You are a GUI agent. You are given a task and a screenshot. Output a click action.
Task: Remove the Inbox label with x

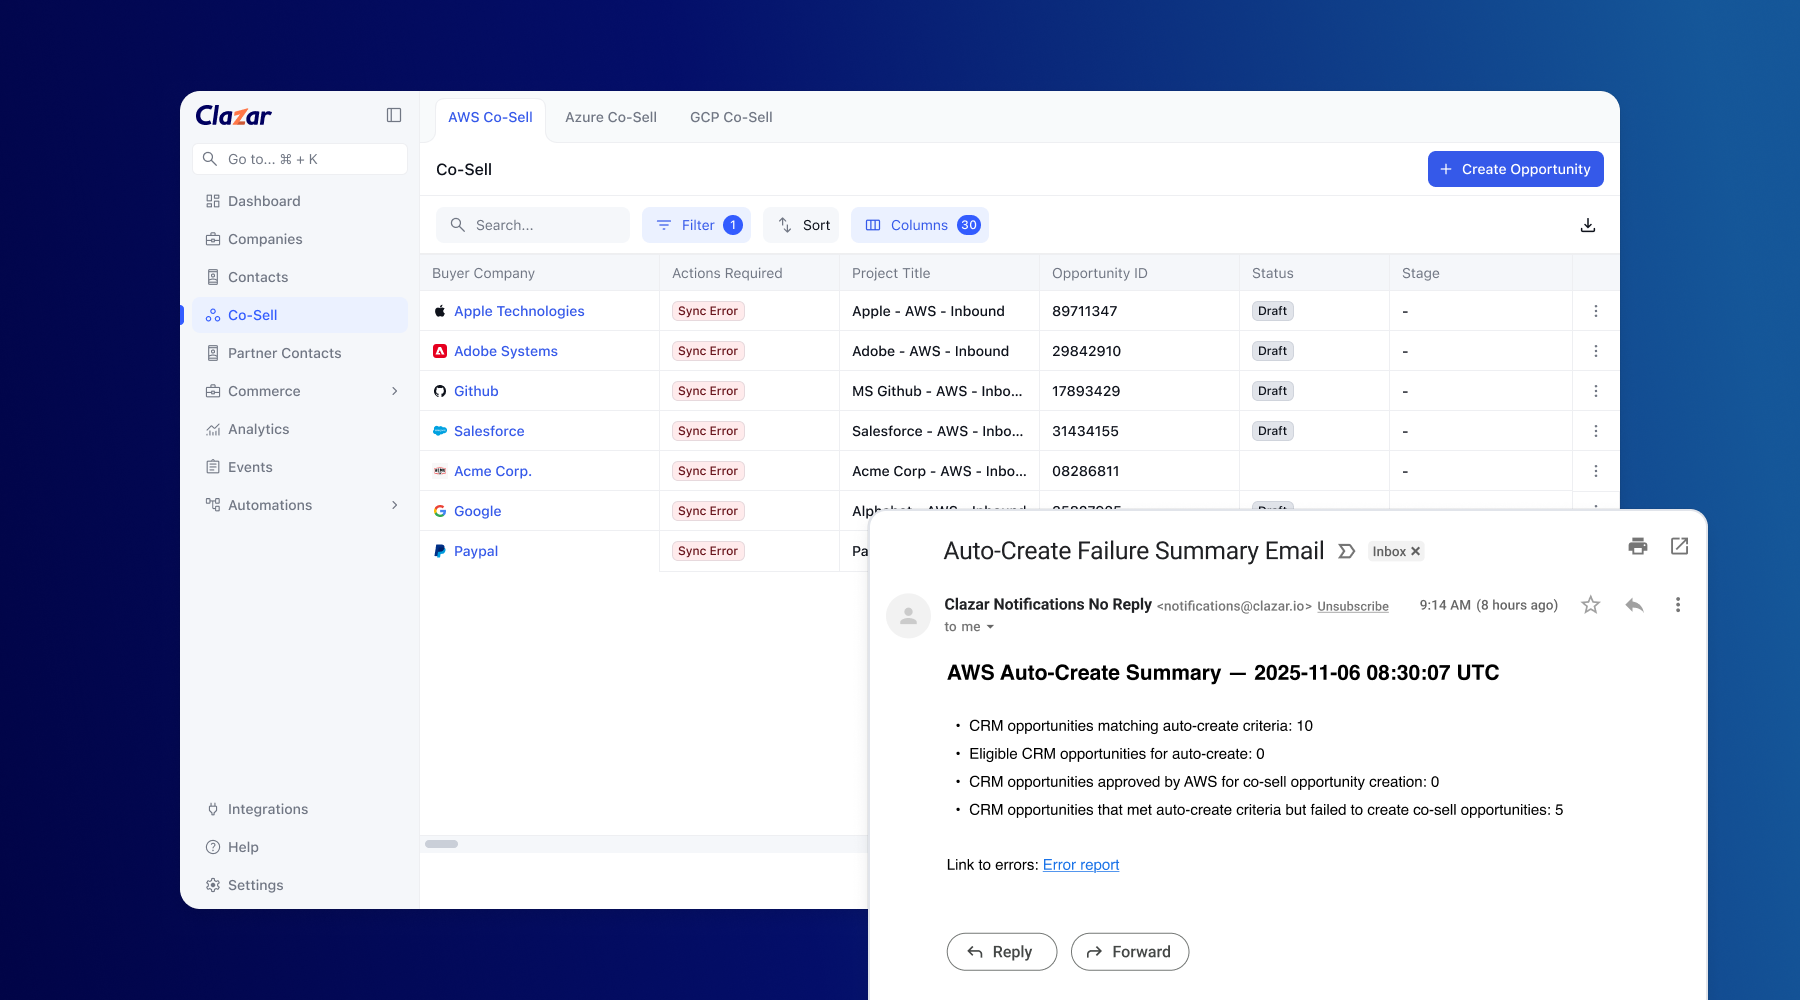pyautogui.click(x=1415, y=551)
